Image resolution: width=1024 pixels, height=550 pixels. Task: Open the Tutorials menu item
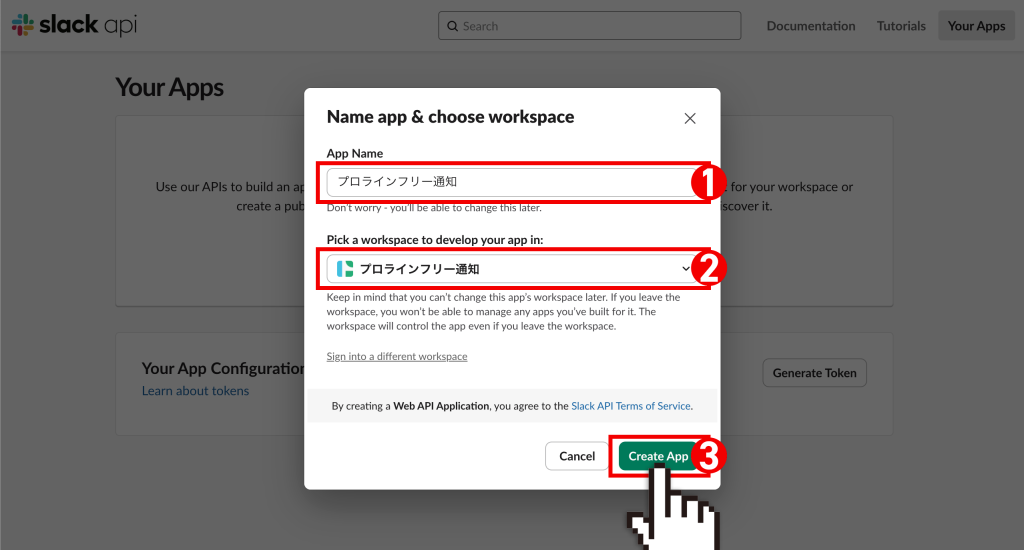[x=901, y=26]
